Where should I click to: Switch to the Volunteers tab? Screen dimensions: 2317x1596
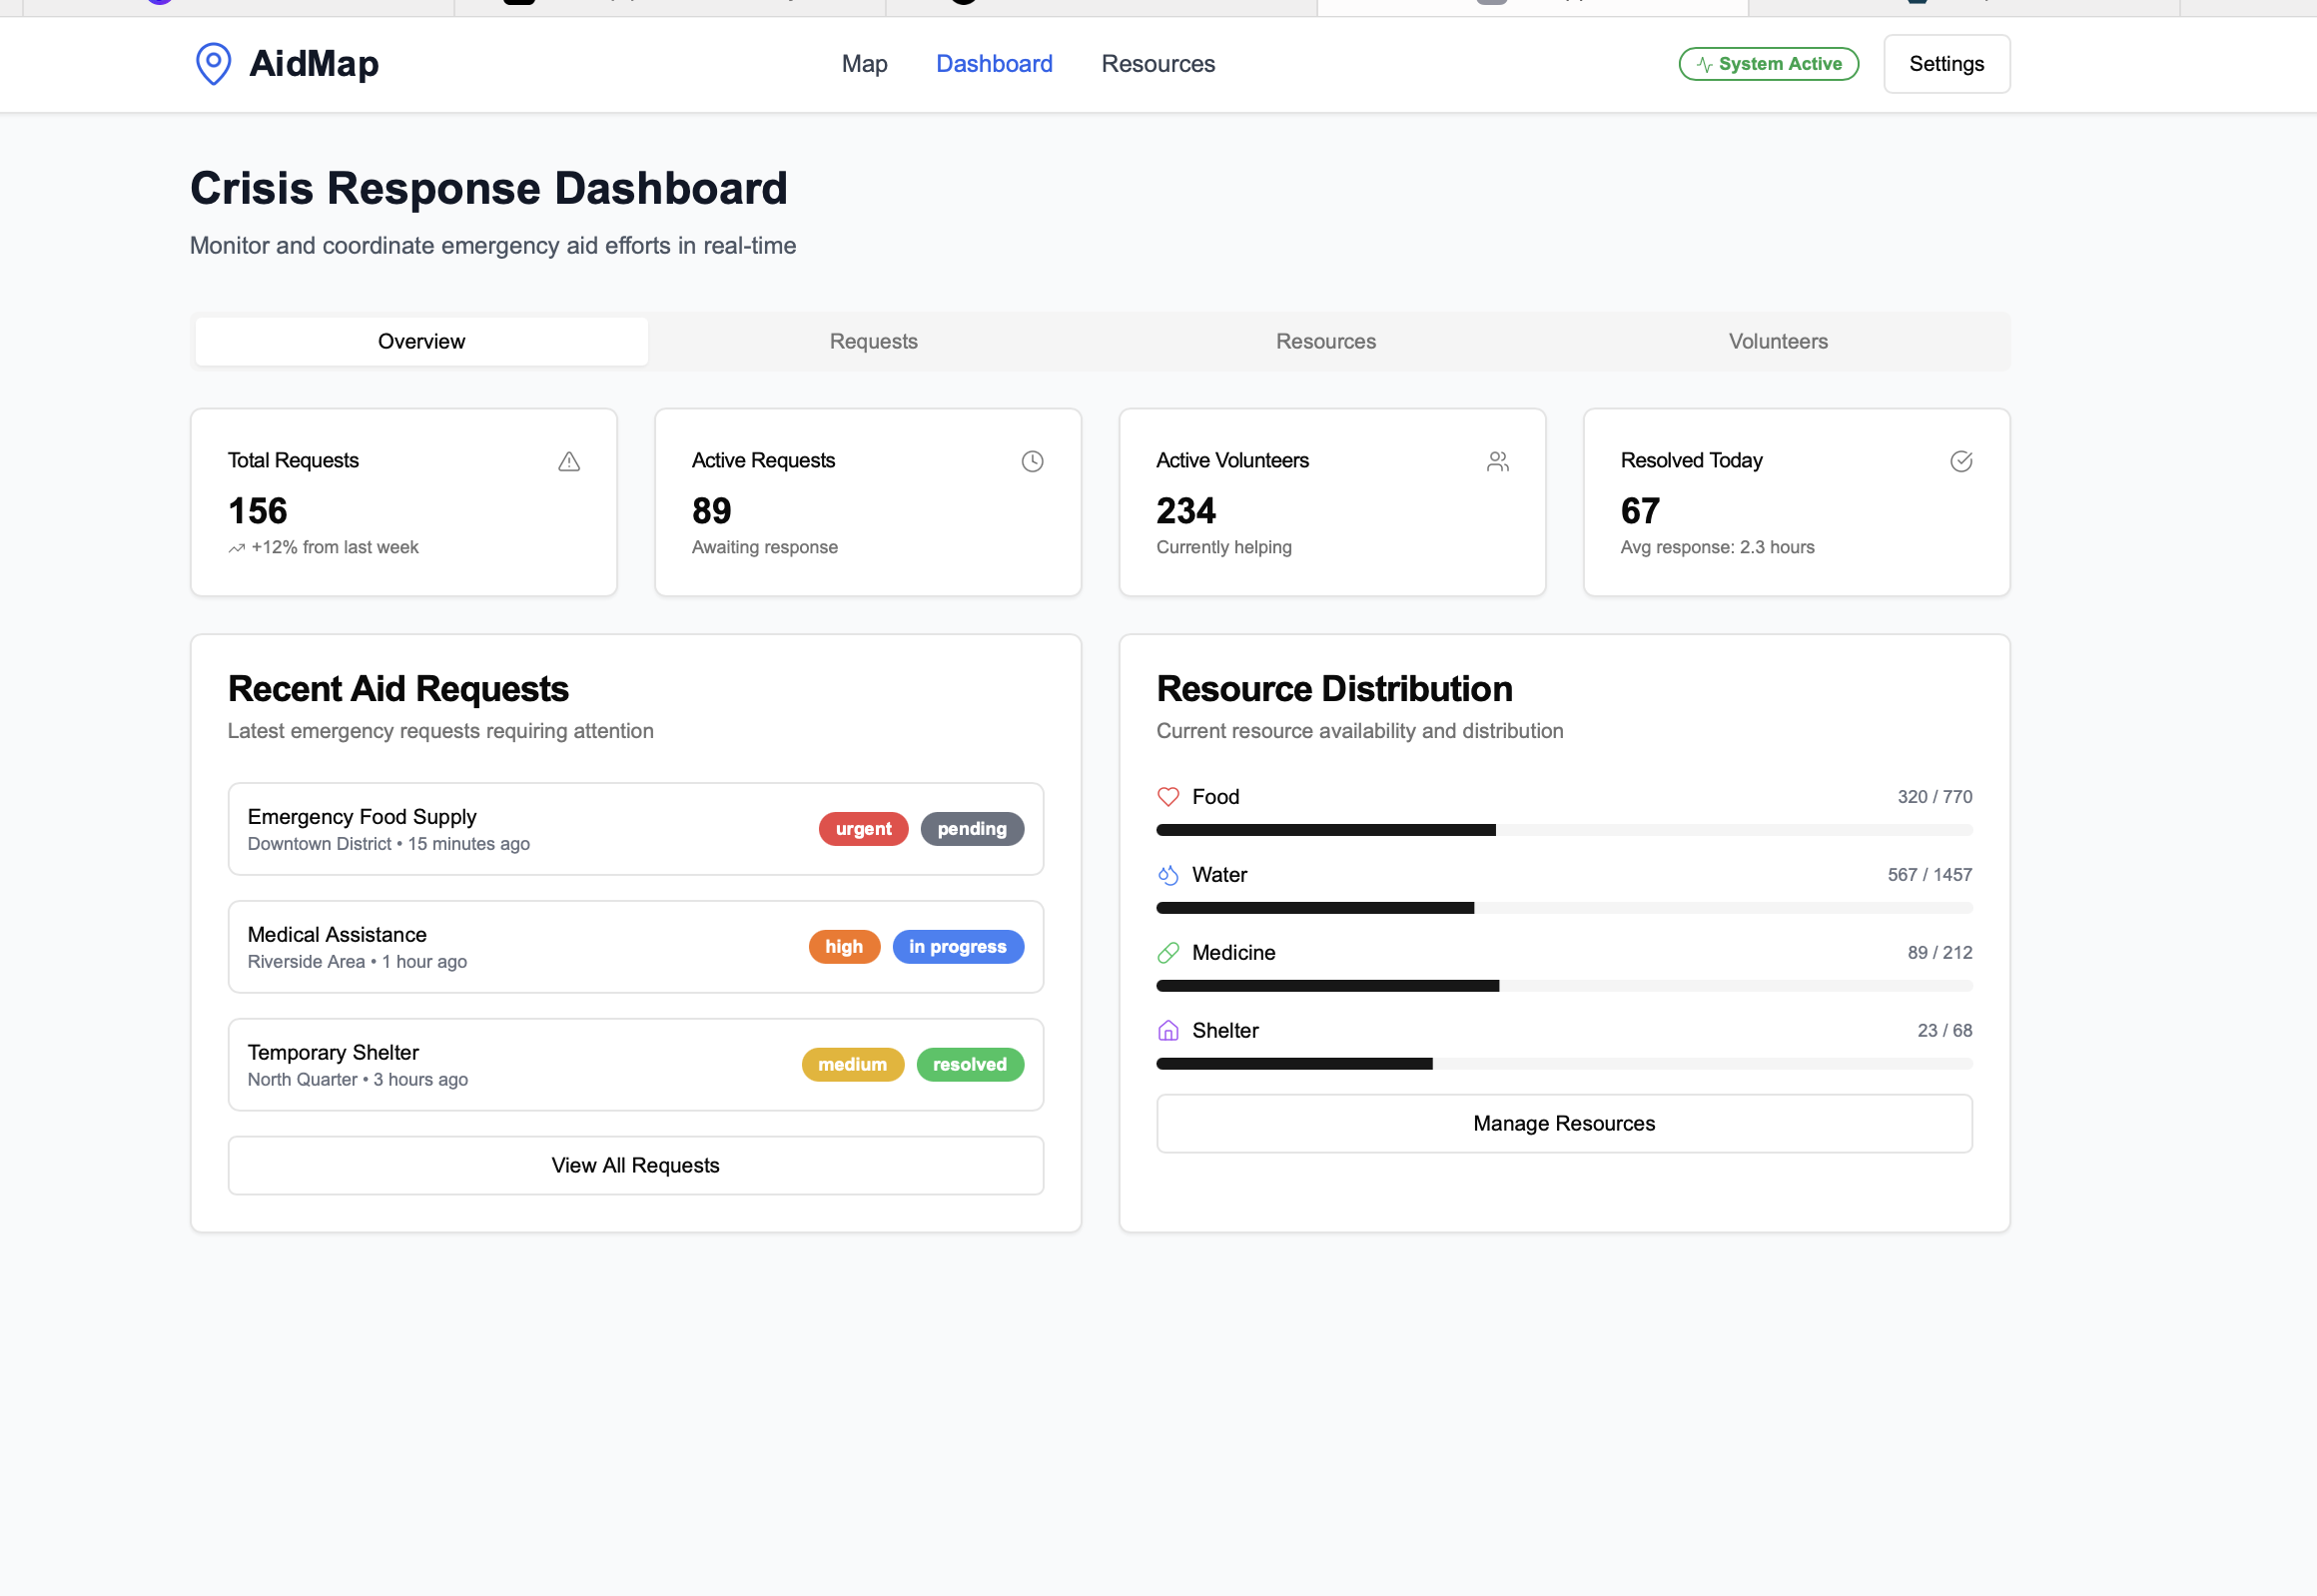point(1777,342)
